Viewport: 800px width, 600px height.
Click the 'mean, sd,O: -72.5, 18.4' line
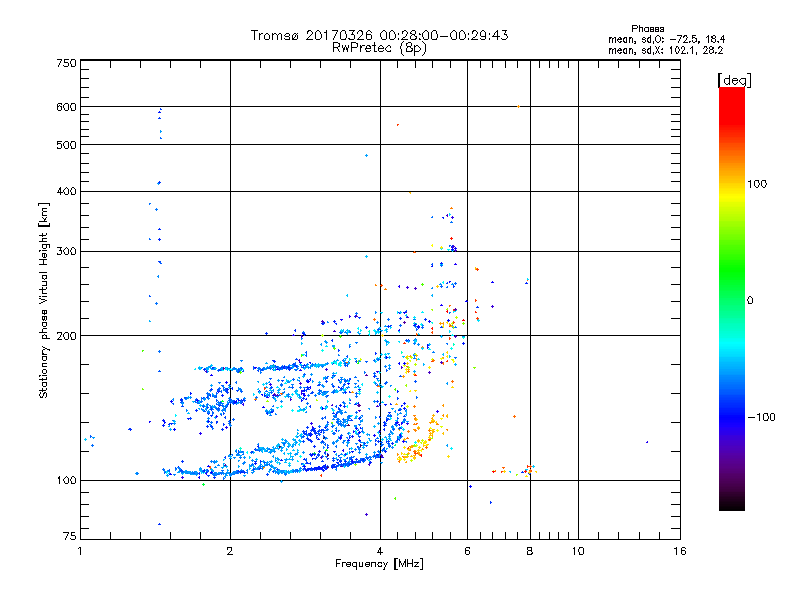pos(666,39)
